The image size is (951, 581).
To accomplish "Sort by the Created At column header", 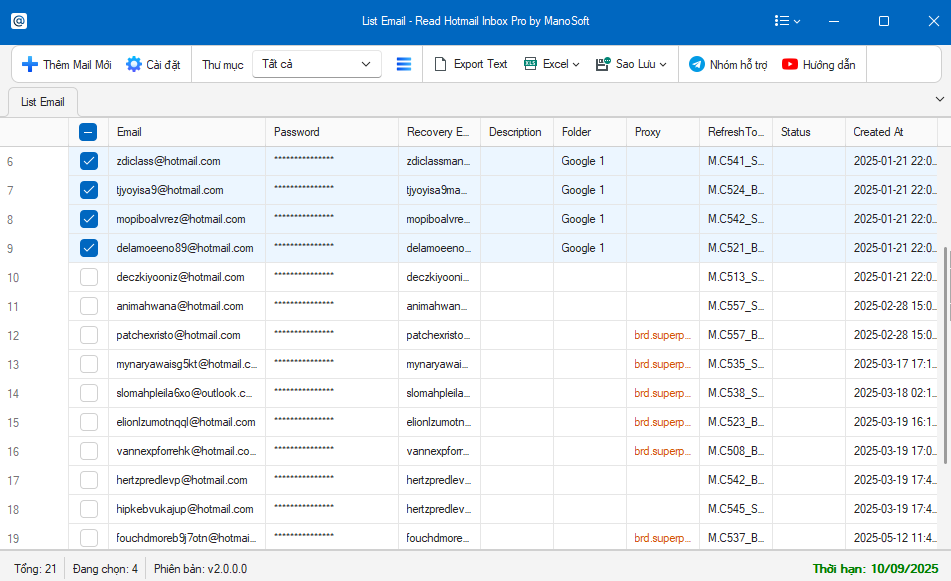I will click(891, 132).
